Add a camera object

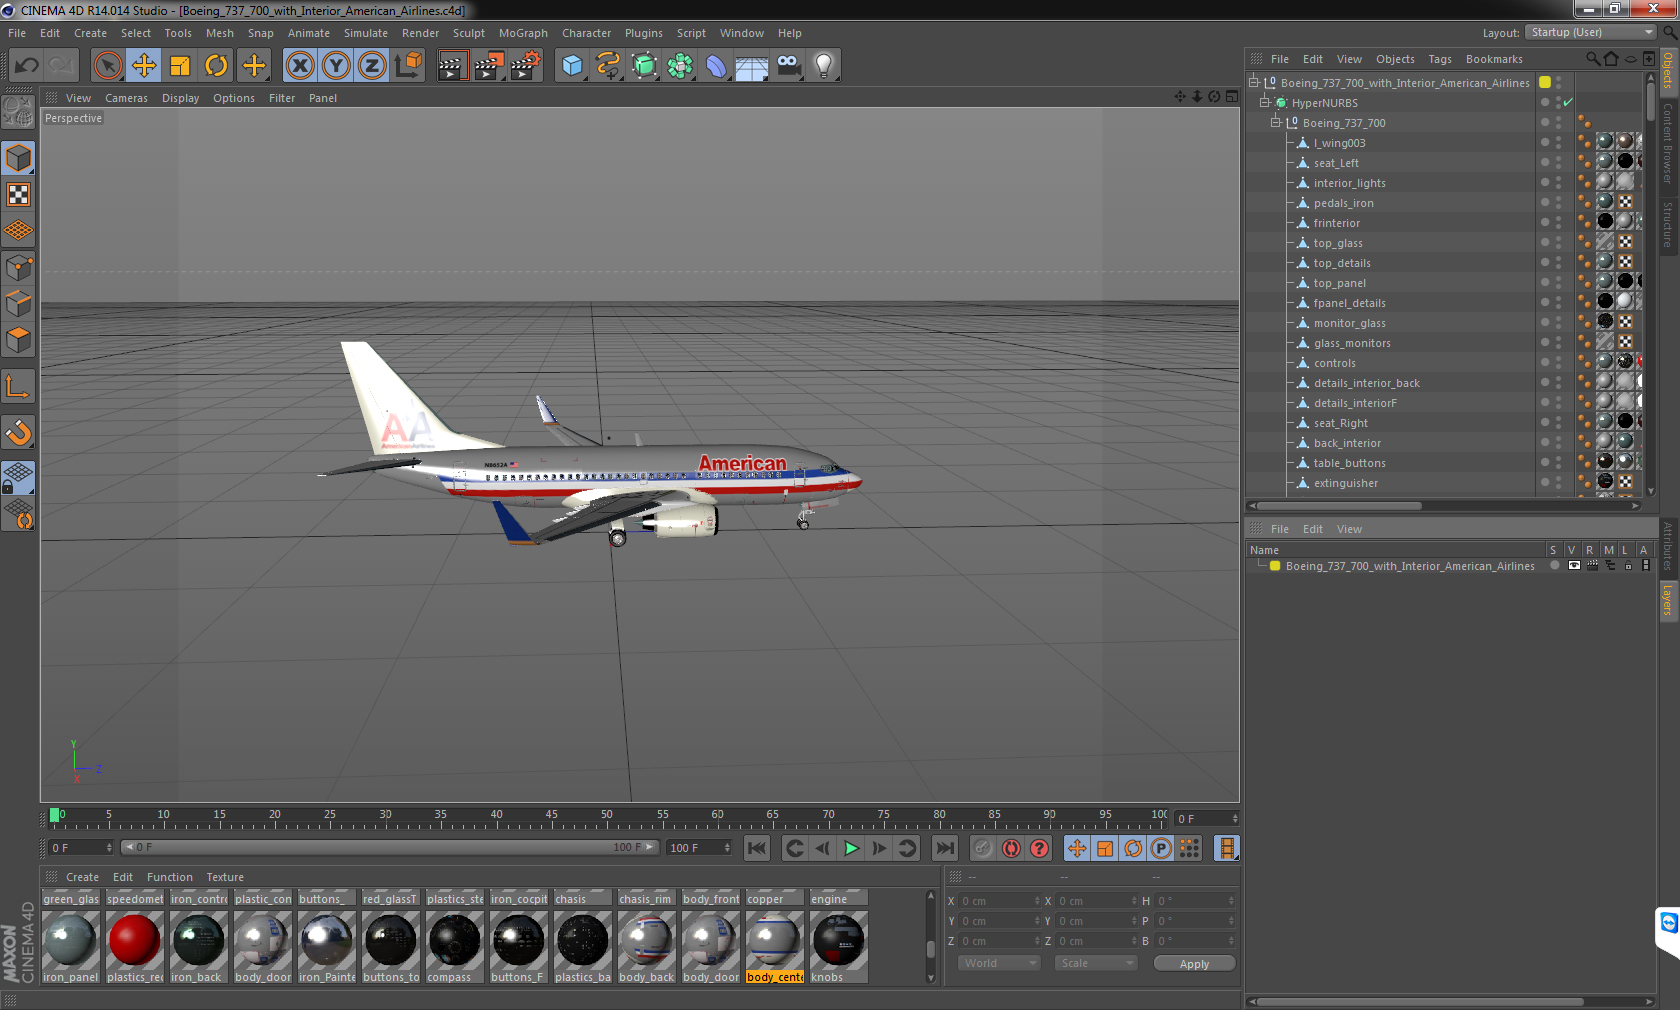789,66
